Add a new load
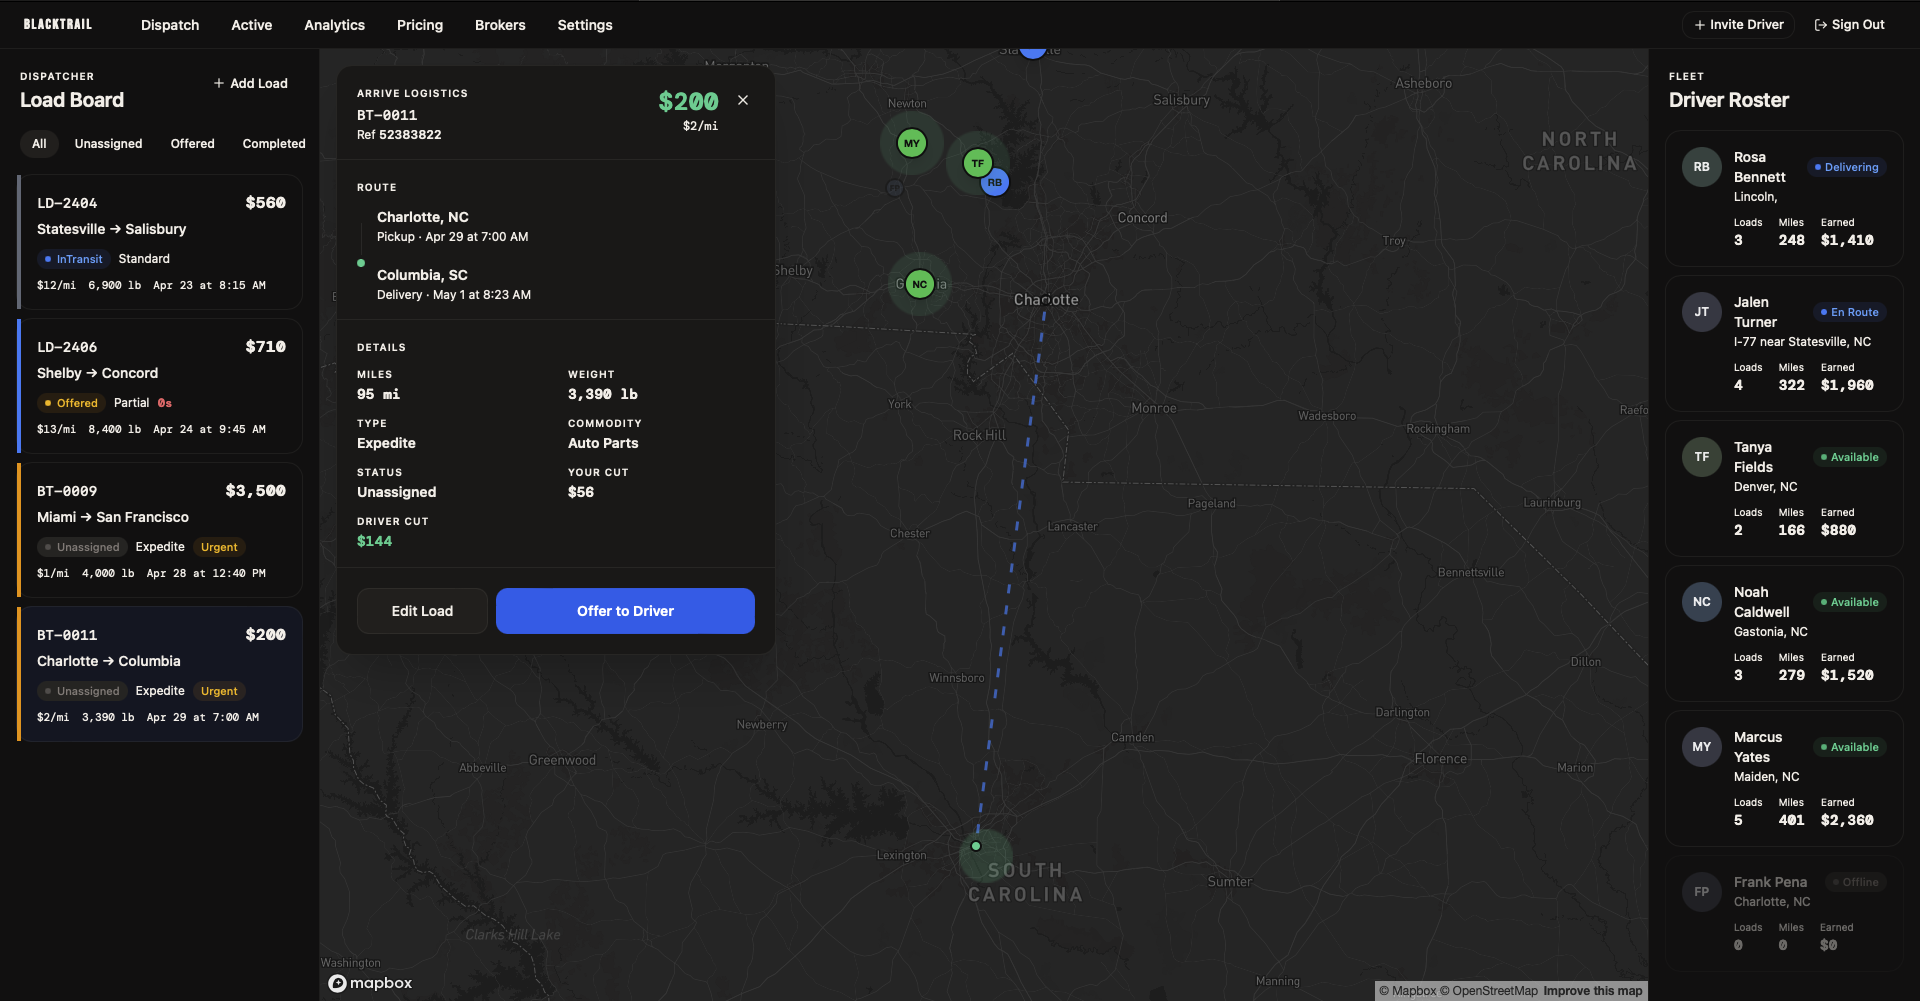 [x=250, y=83]
